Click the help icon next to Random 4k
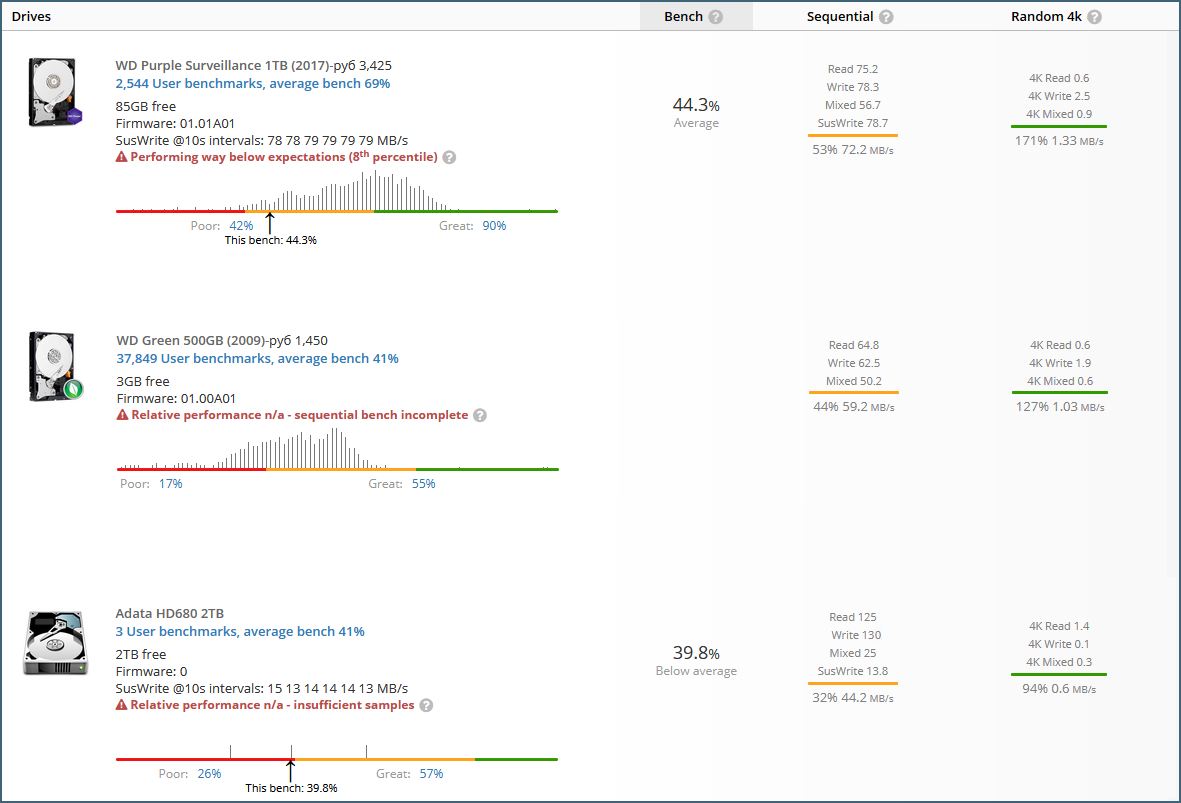The width and height of the screenshot is (1181, 803). pos(1095,17)
